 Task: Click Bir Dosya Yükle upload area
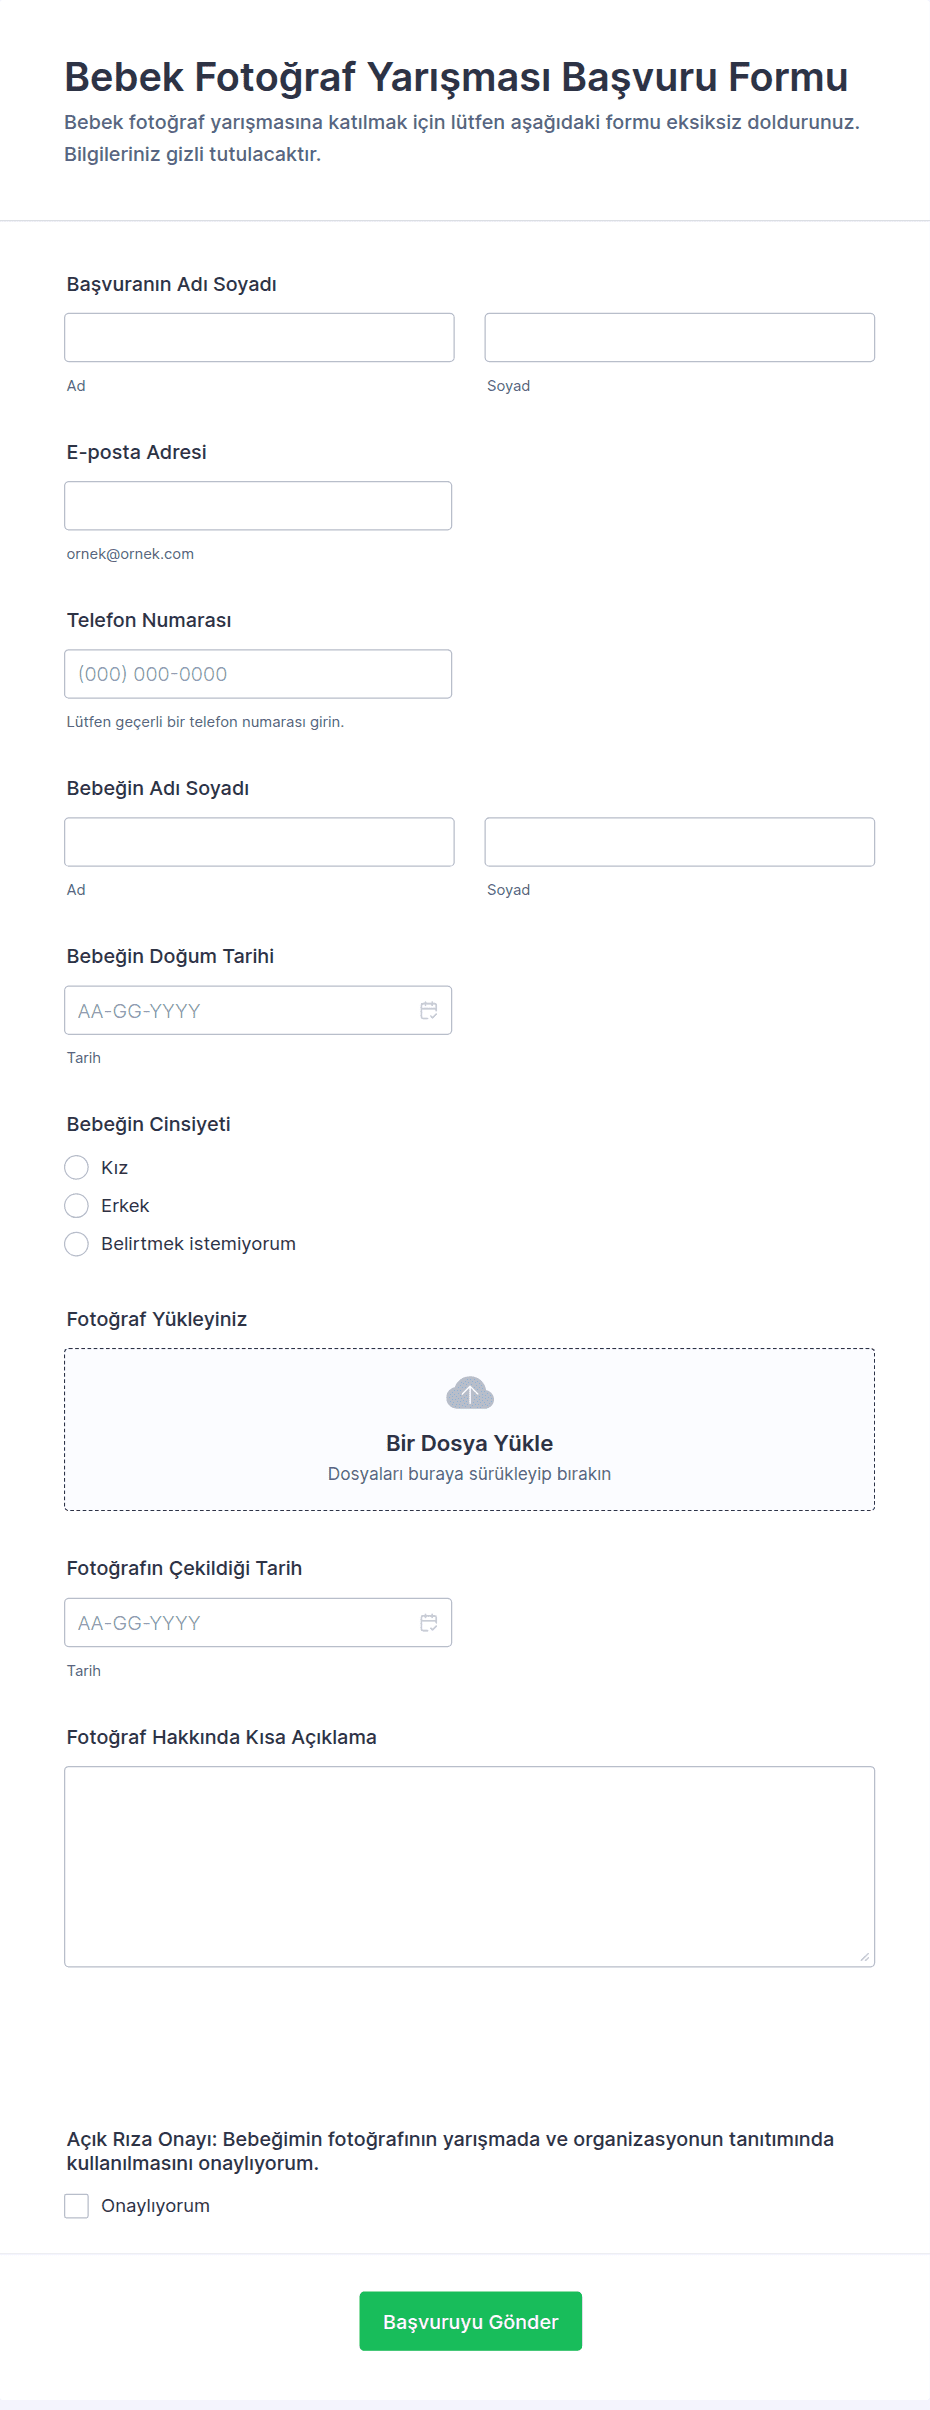coord(469,1443)
